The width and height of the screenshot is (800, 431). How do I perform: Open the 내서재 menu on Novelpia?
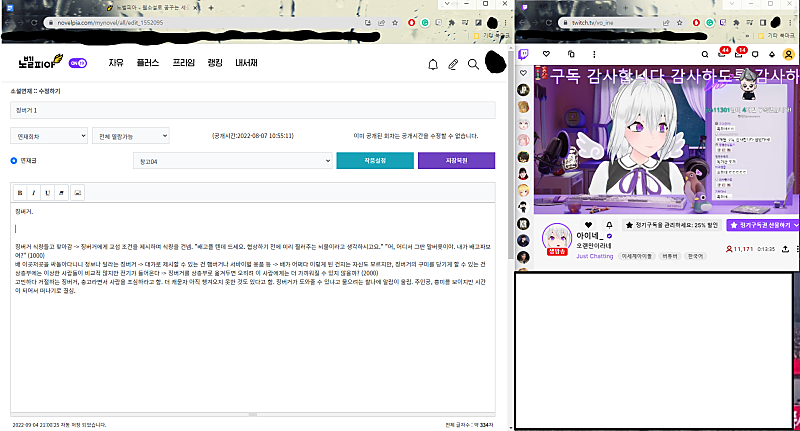pyautogui.click(x=246, y=63)
